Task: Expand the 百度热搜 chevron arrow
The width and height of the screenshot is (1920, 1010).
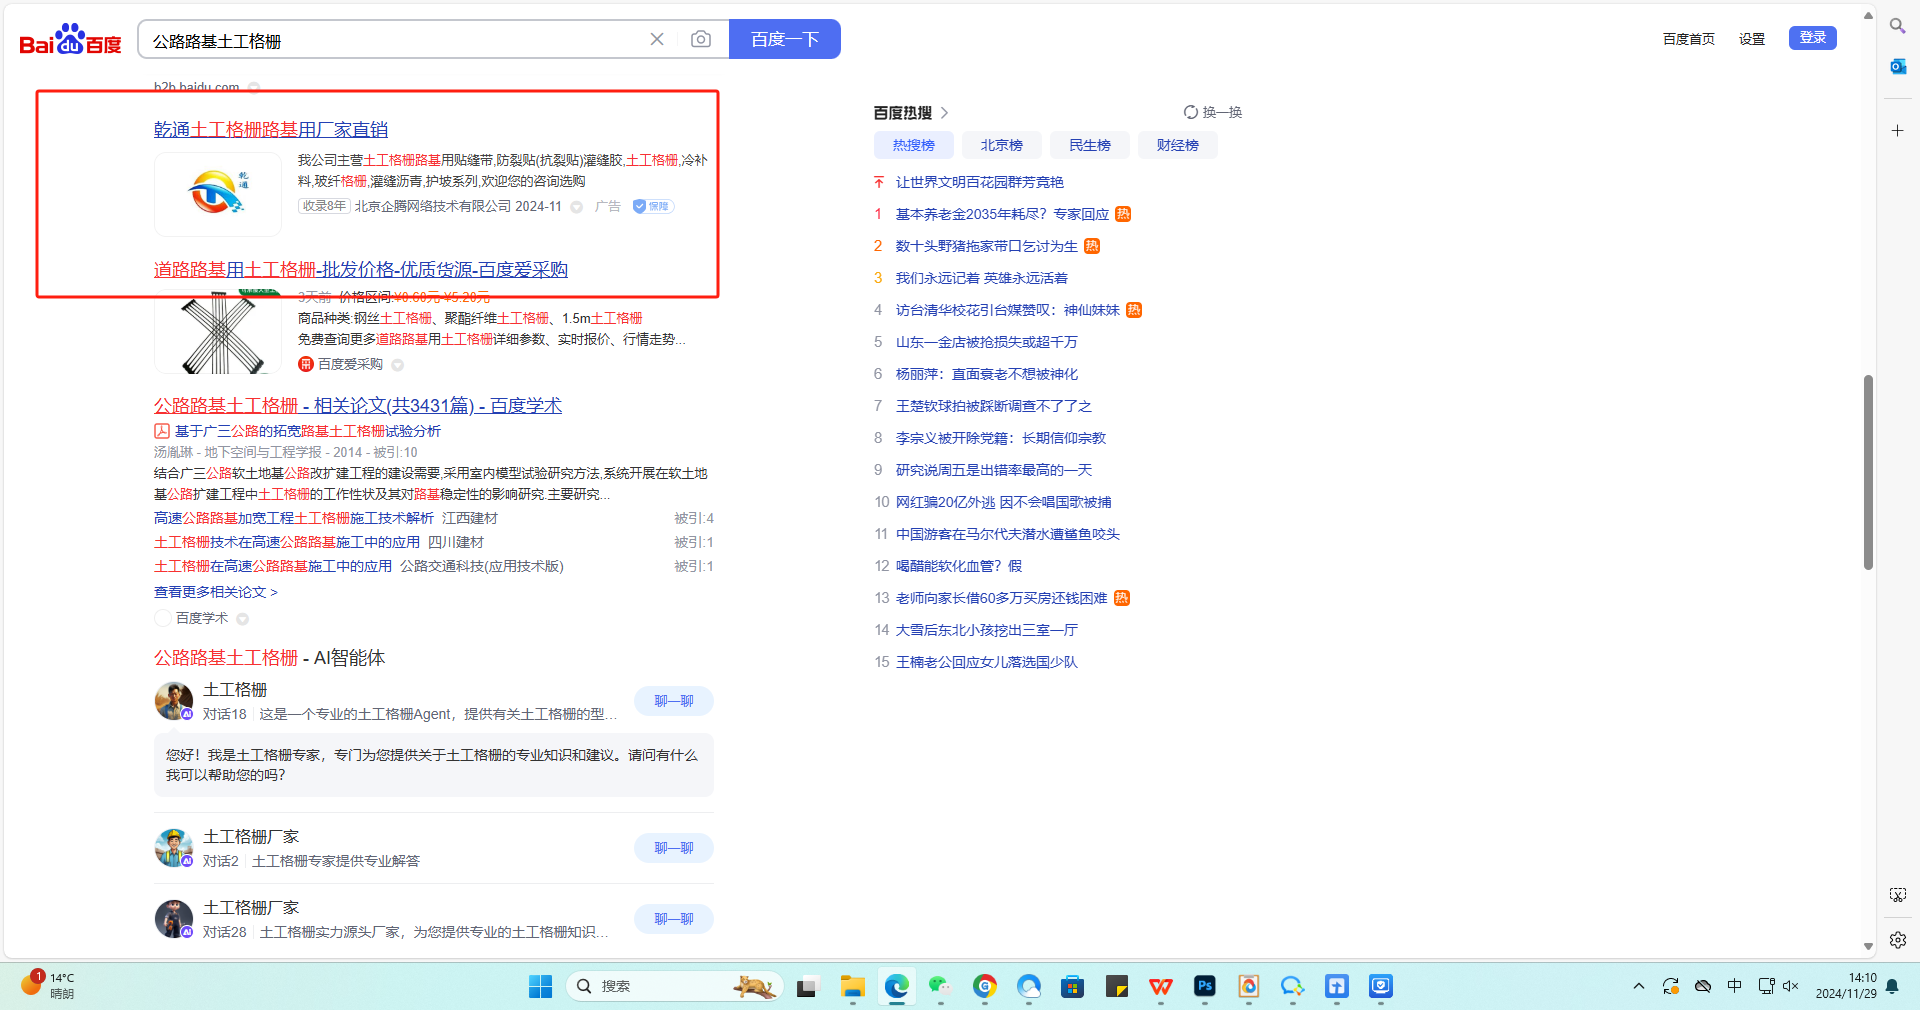Action: [x=944, y=113]
